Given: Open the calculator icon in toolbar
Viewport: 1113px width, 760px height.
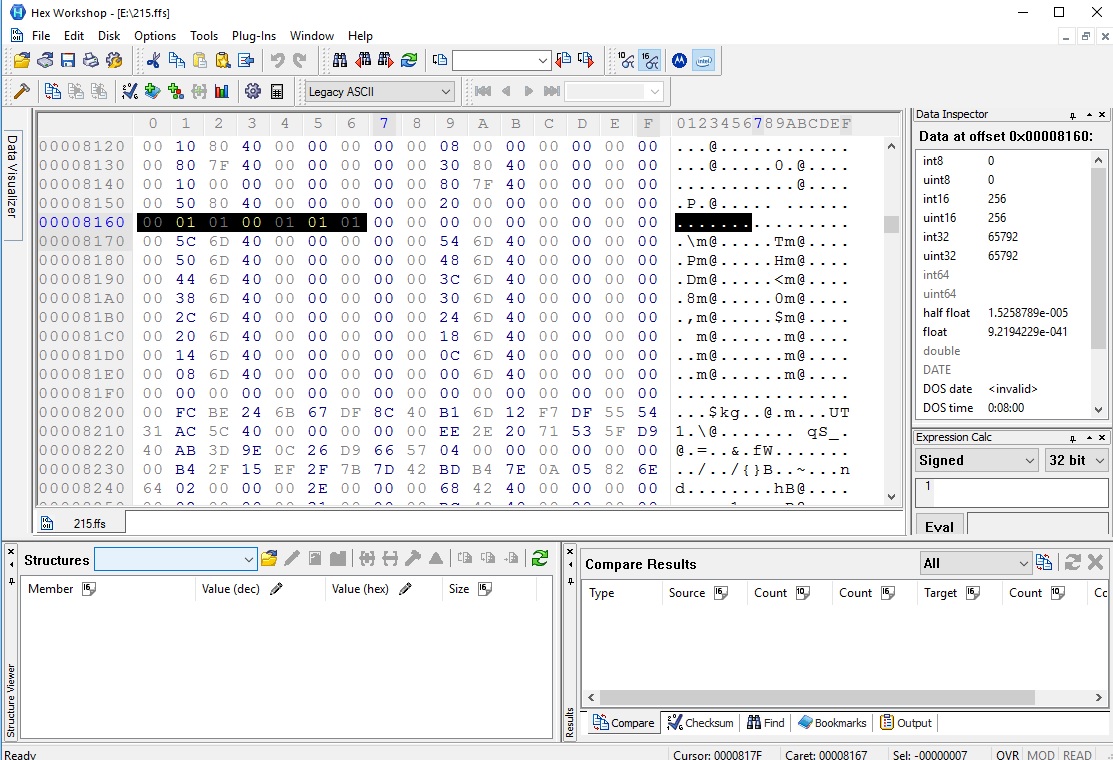Looking at the screenshot, I should point(277,91).
